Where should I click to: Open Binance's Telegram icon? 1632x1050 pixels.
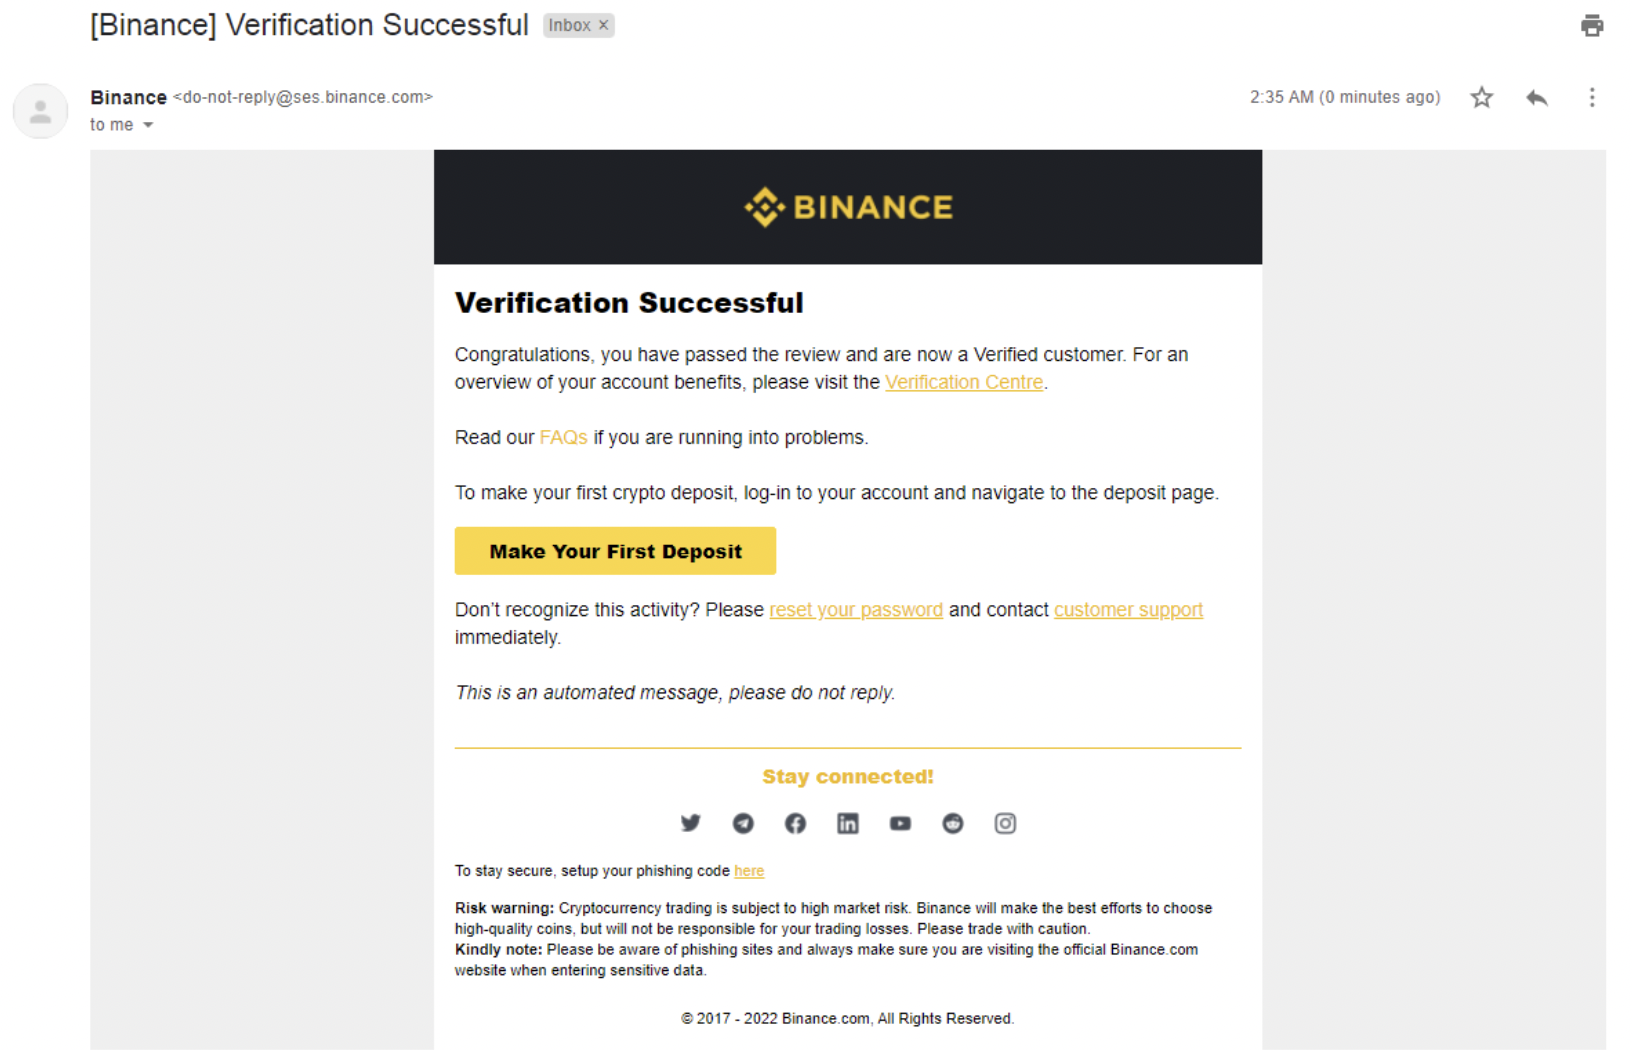pos(743,823)
